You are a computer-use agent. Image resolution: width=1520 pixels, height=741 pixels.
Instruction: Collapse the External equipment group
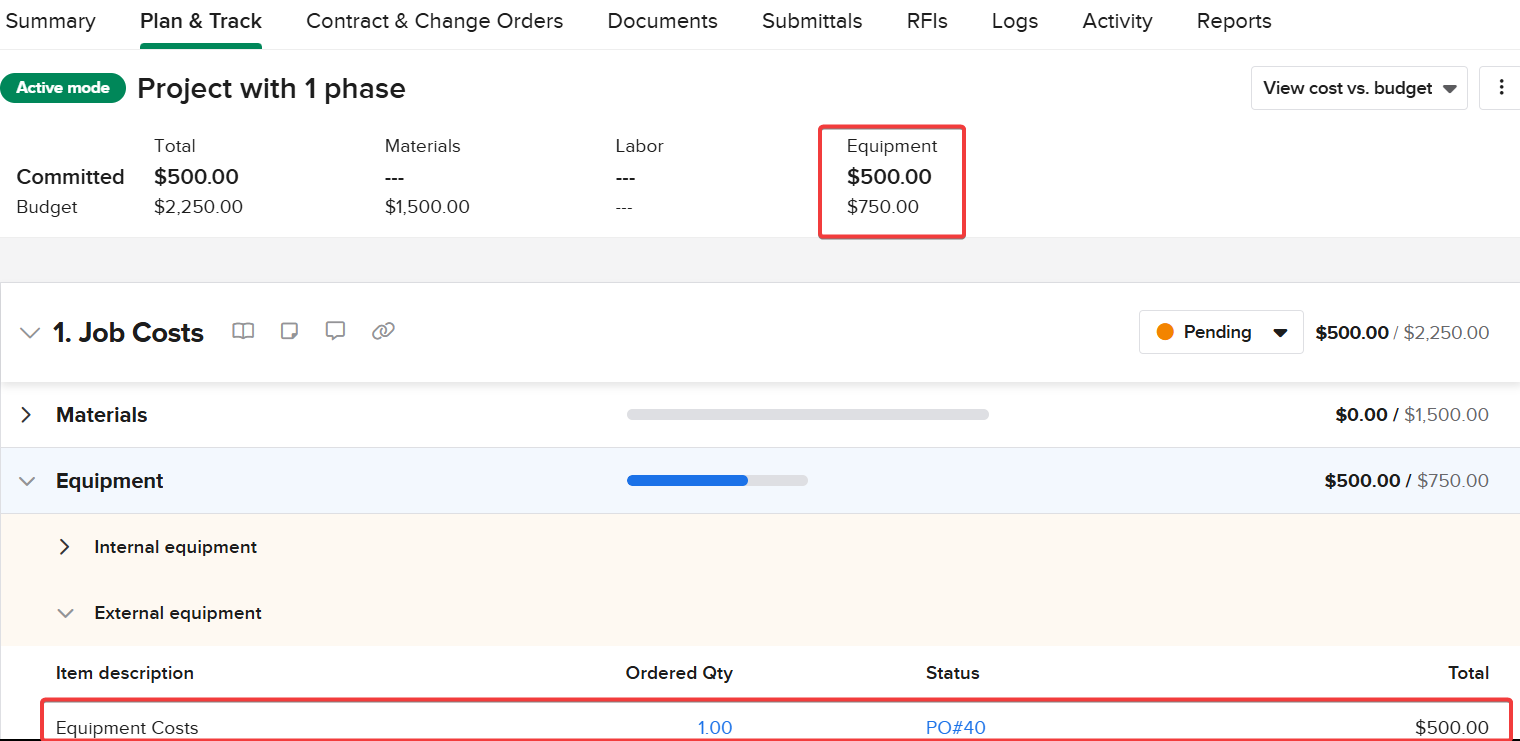(65, 613)
